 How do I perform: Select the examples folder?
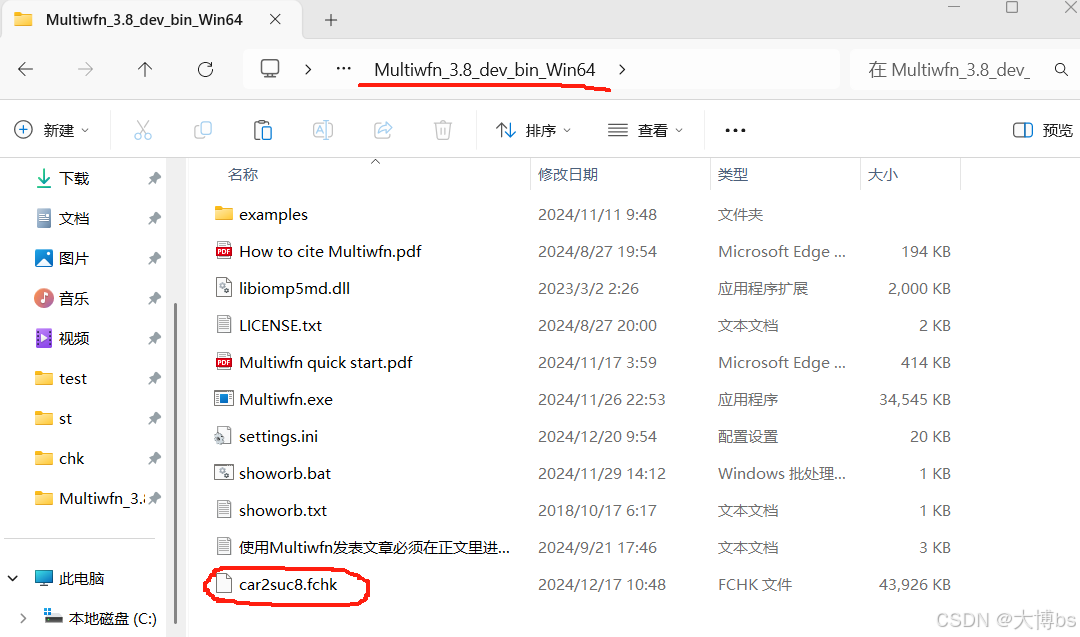273,214
